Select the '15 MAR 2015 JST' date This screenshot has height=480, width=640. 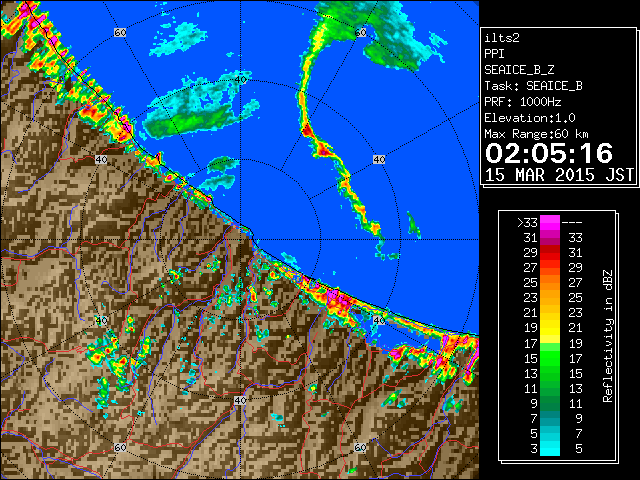pyautogui.click(x=559, y=175)
